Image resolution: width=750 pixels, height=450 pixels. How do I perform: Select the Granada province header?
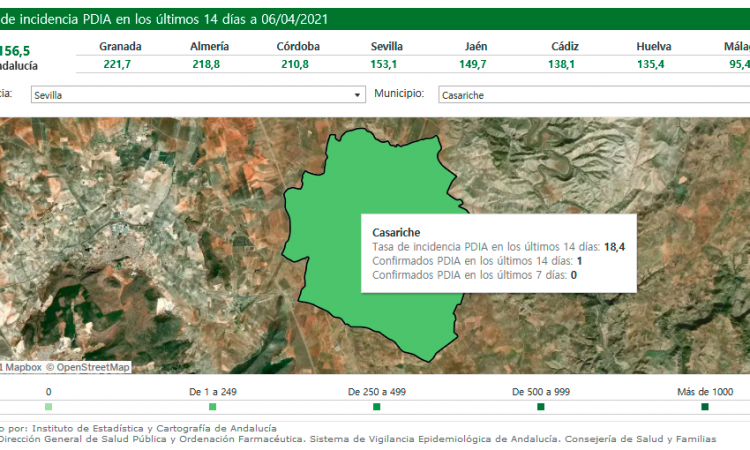tap(120, 47)
